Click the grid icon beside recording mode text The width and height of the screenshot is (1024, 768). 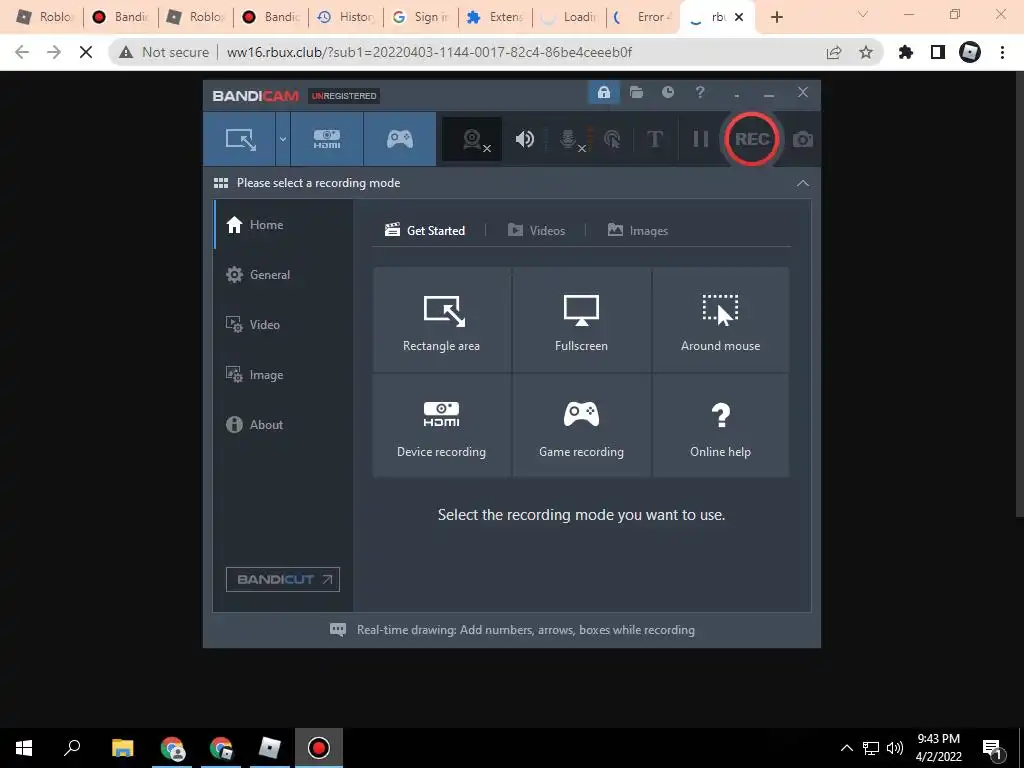pos(221,183)
